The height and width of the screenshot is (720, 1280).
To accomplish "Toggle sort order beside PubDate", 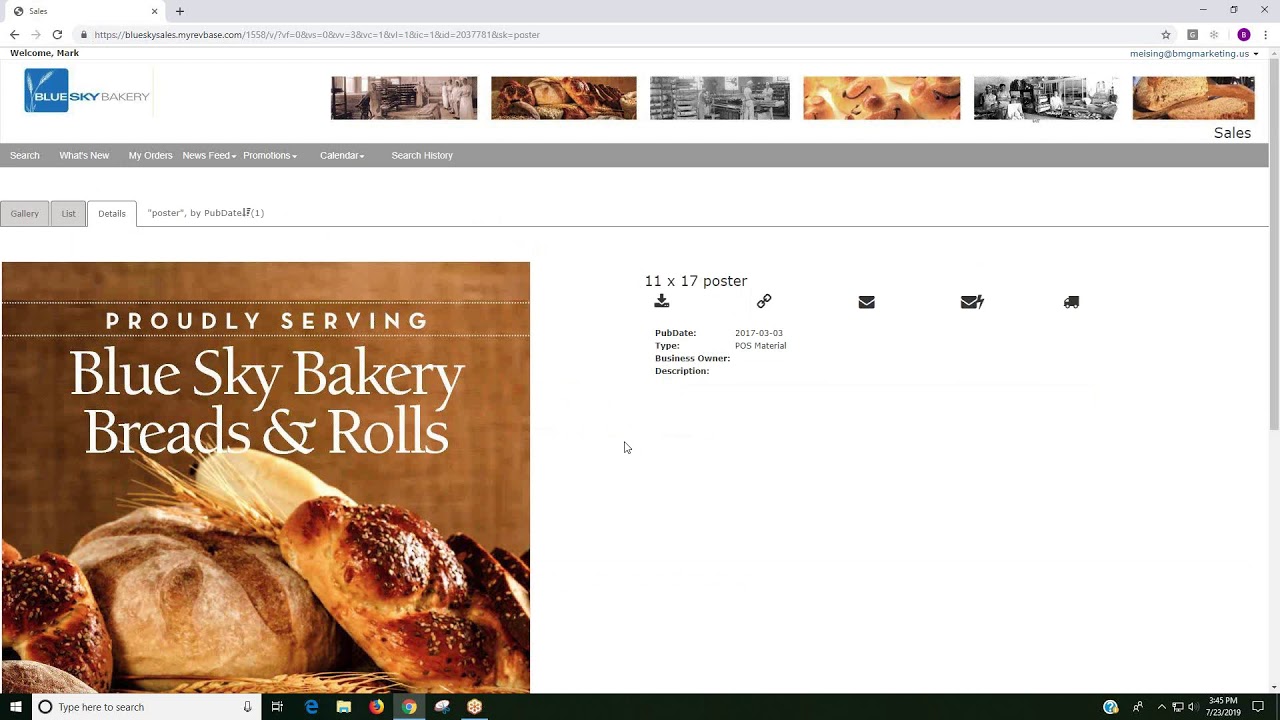I will [247, 212].
